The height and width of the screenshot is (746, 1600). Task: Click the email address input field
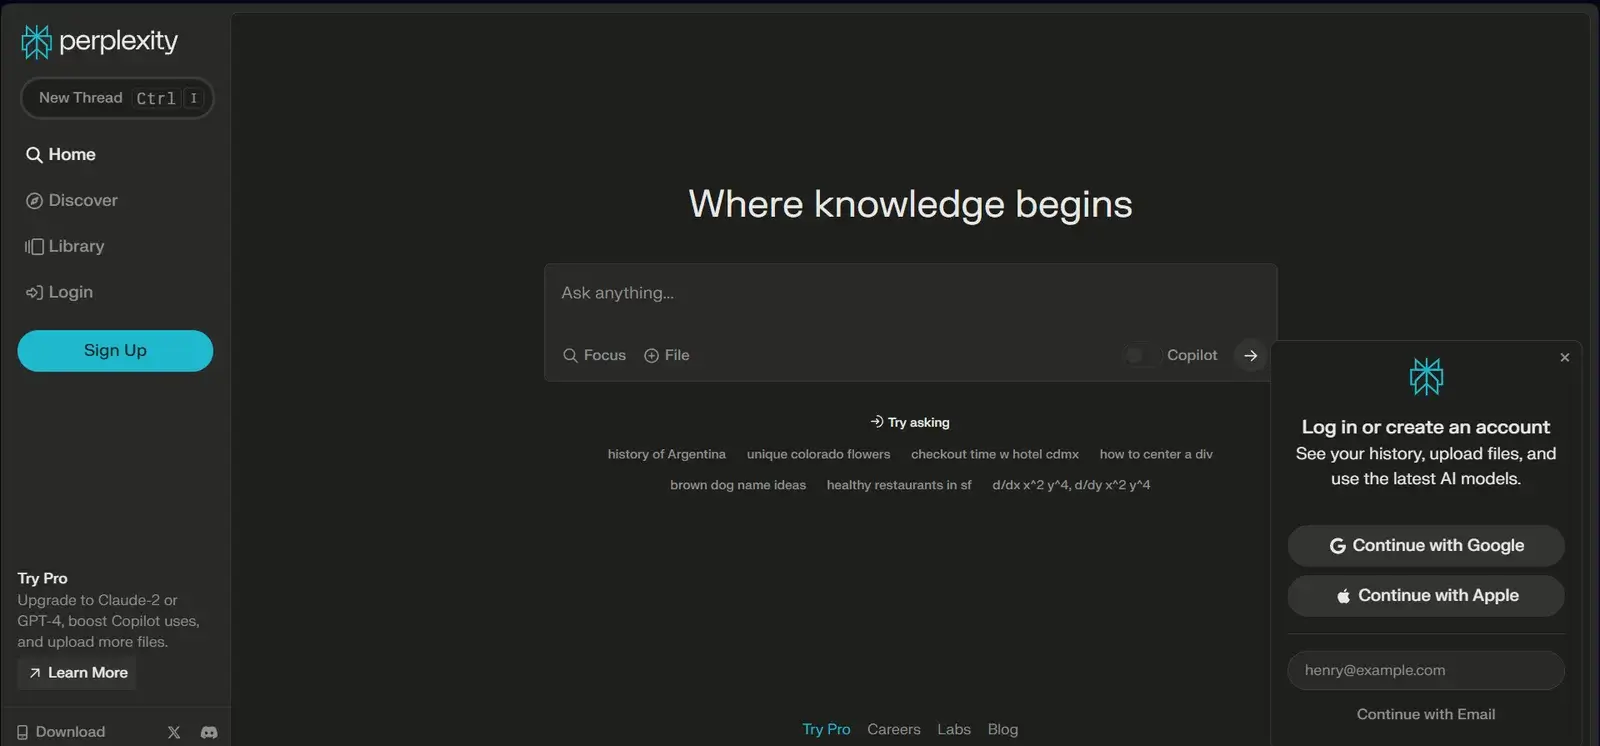1426,670
